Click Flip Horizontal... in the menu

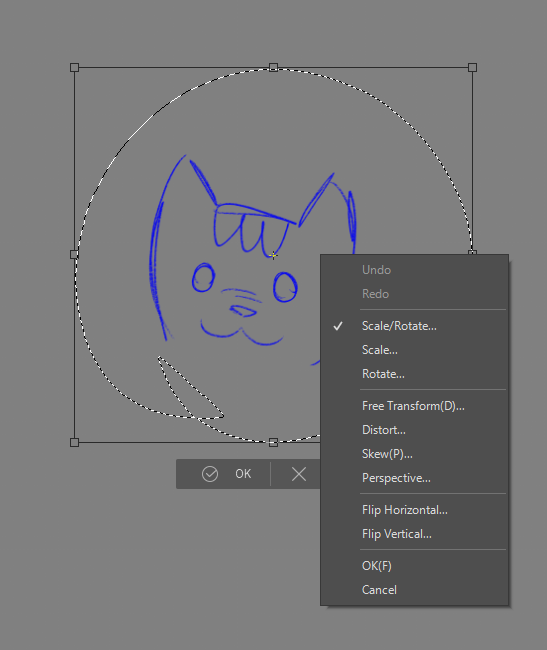[x=414, y=510]
